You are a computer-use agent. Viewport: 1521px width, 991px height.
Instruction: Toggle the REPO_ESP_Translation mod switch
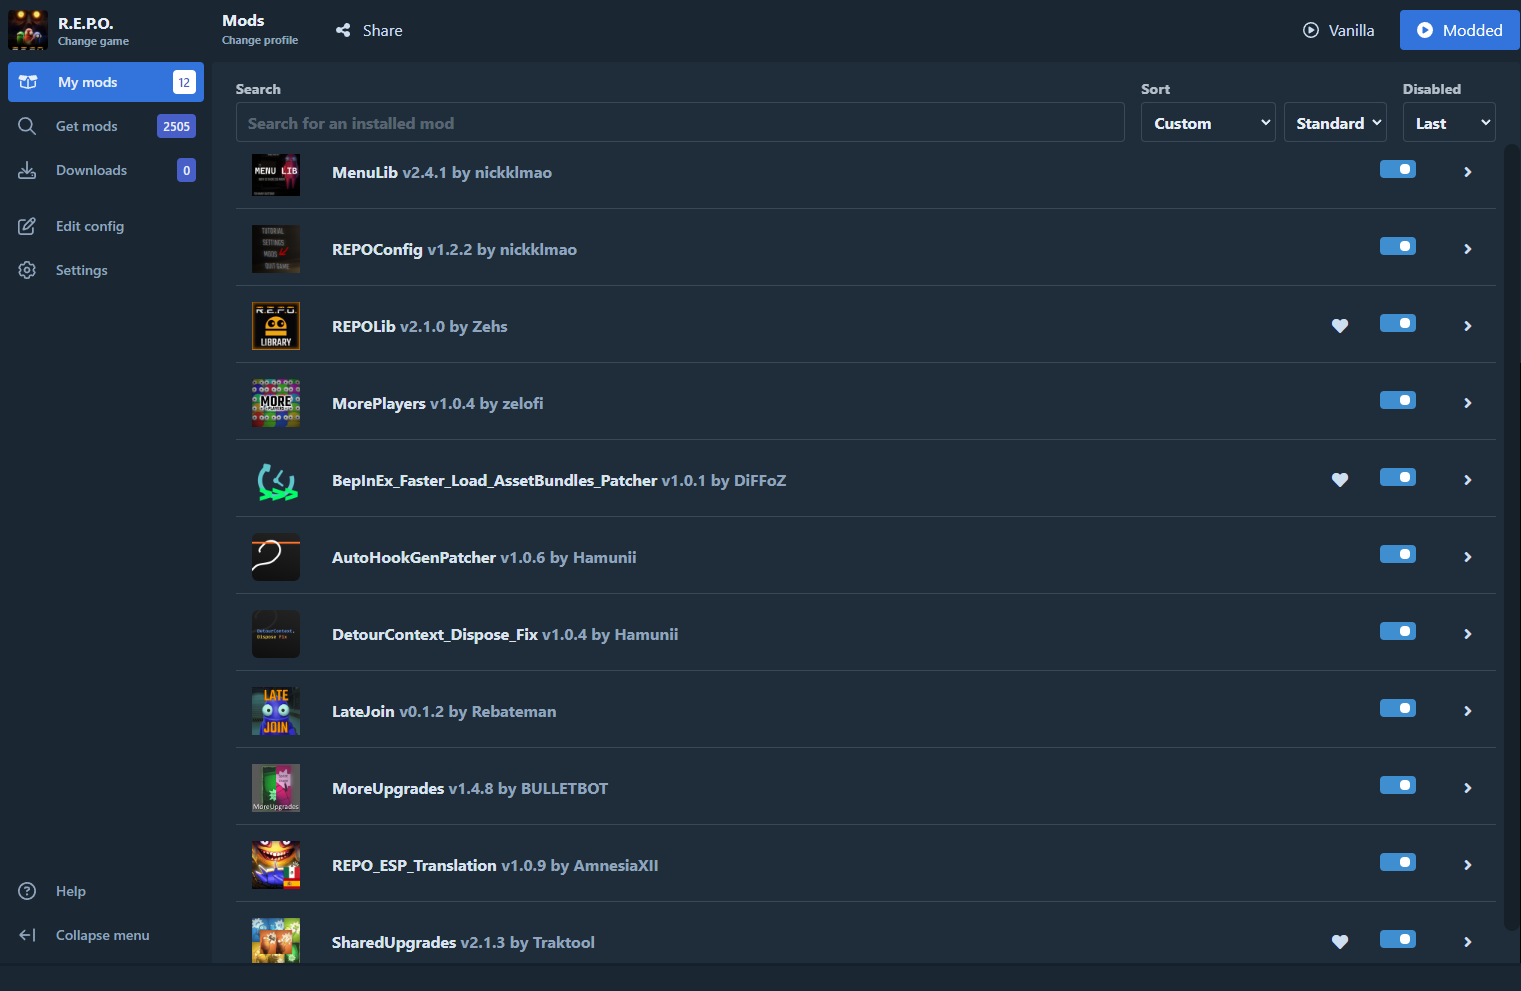click(x=1398, y=862)
